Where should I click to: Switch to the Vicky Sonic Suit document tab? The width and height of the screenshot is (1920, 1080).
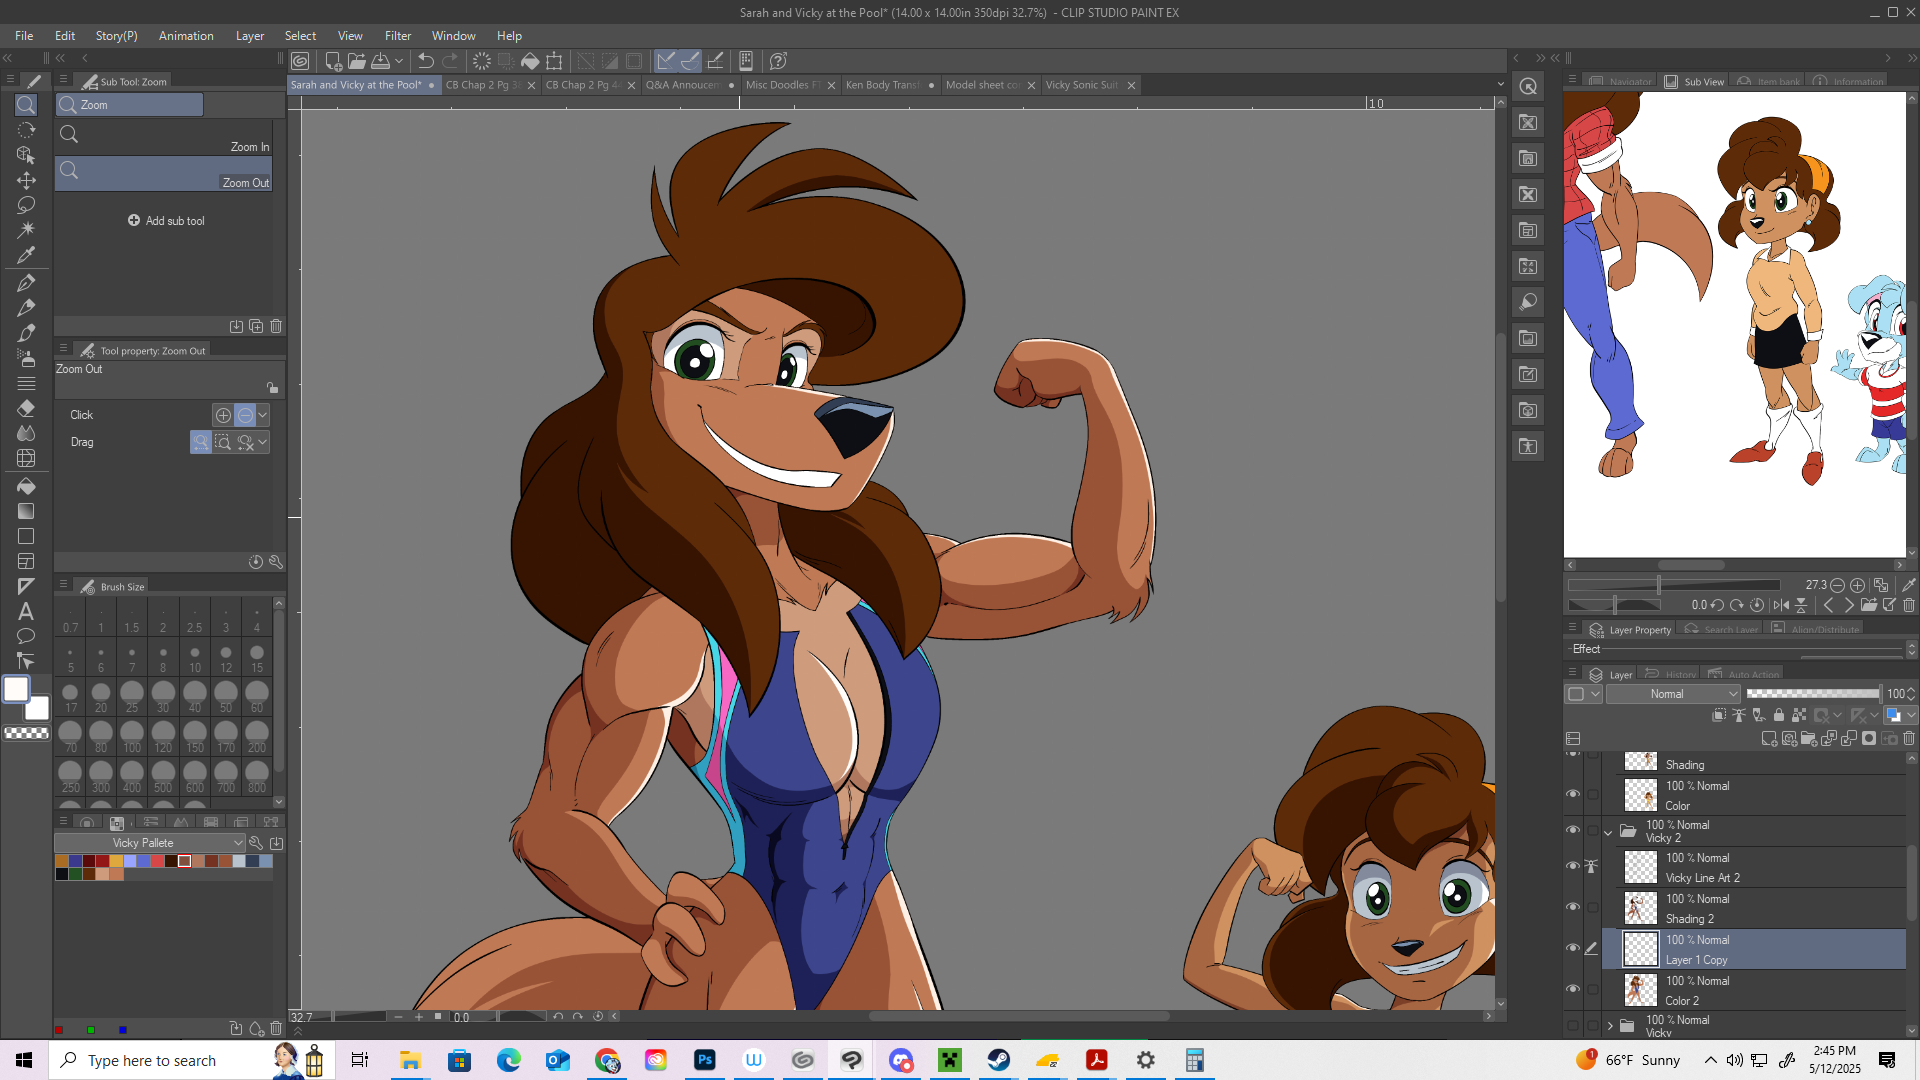[1081, 85]
